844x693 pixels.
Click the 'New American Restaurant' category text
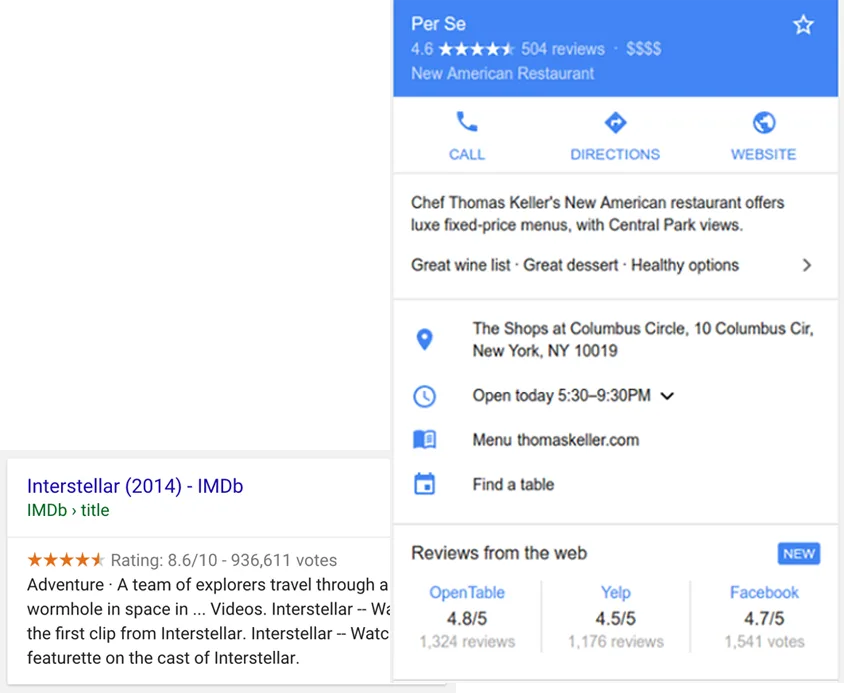pos(502,73)
